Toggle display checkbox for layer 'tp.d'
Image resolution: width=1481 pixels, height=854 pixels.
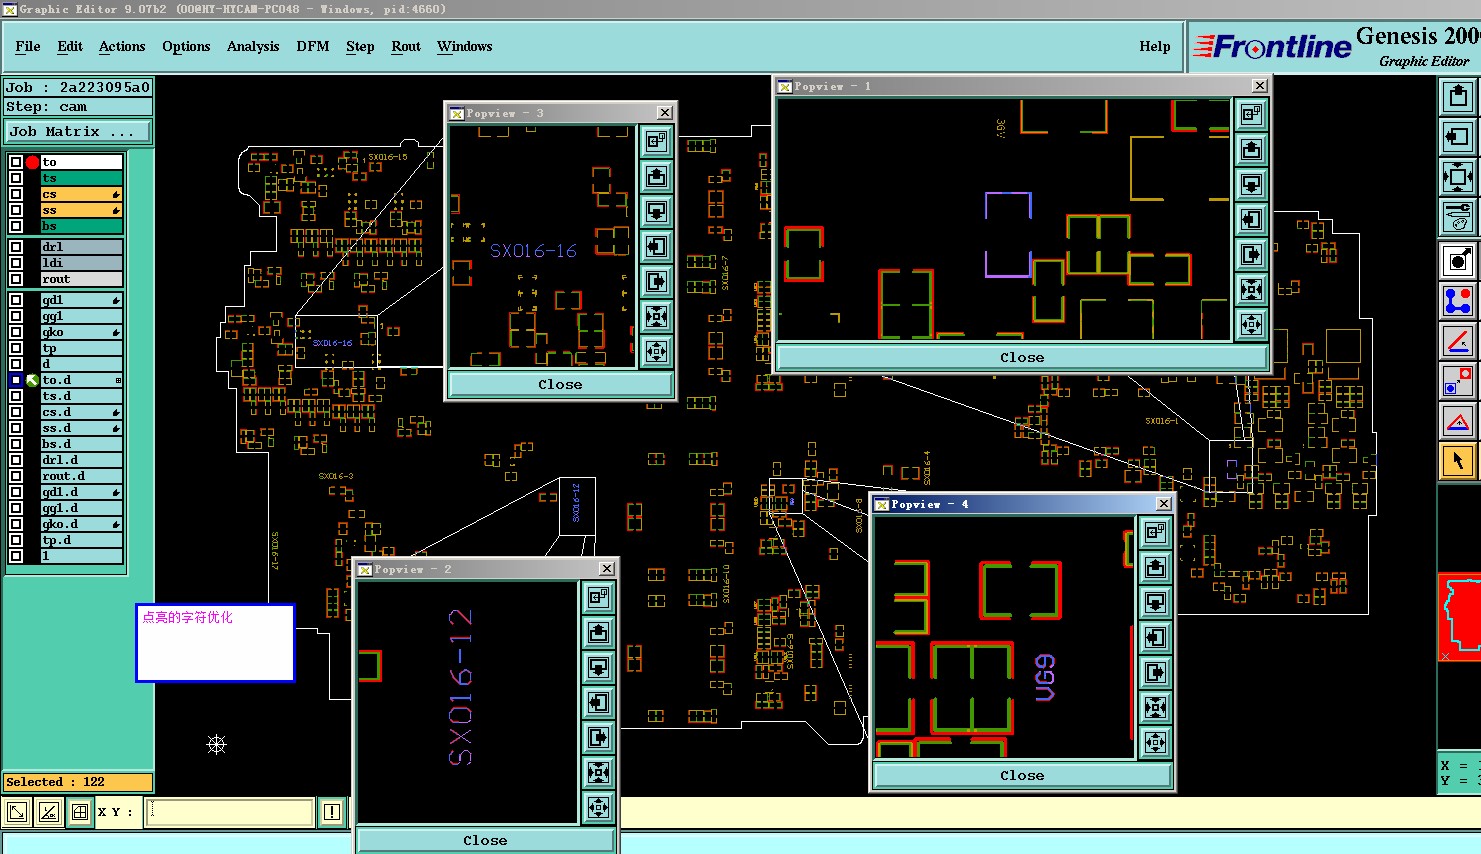16,540
